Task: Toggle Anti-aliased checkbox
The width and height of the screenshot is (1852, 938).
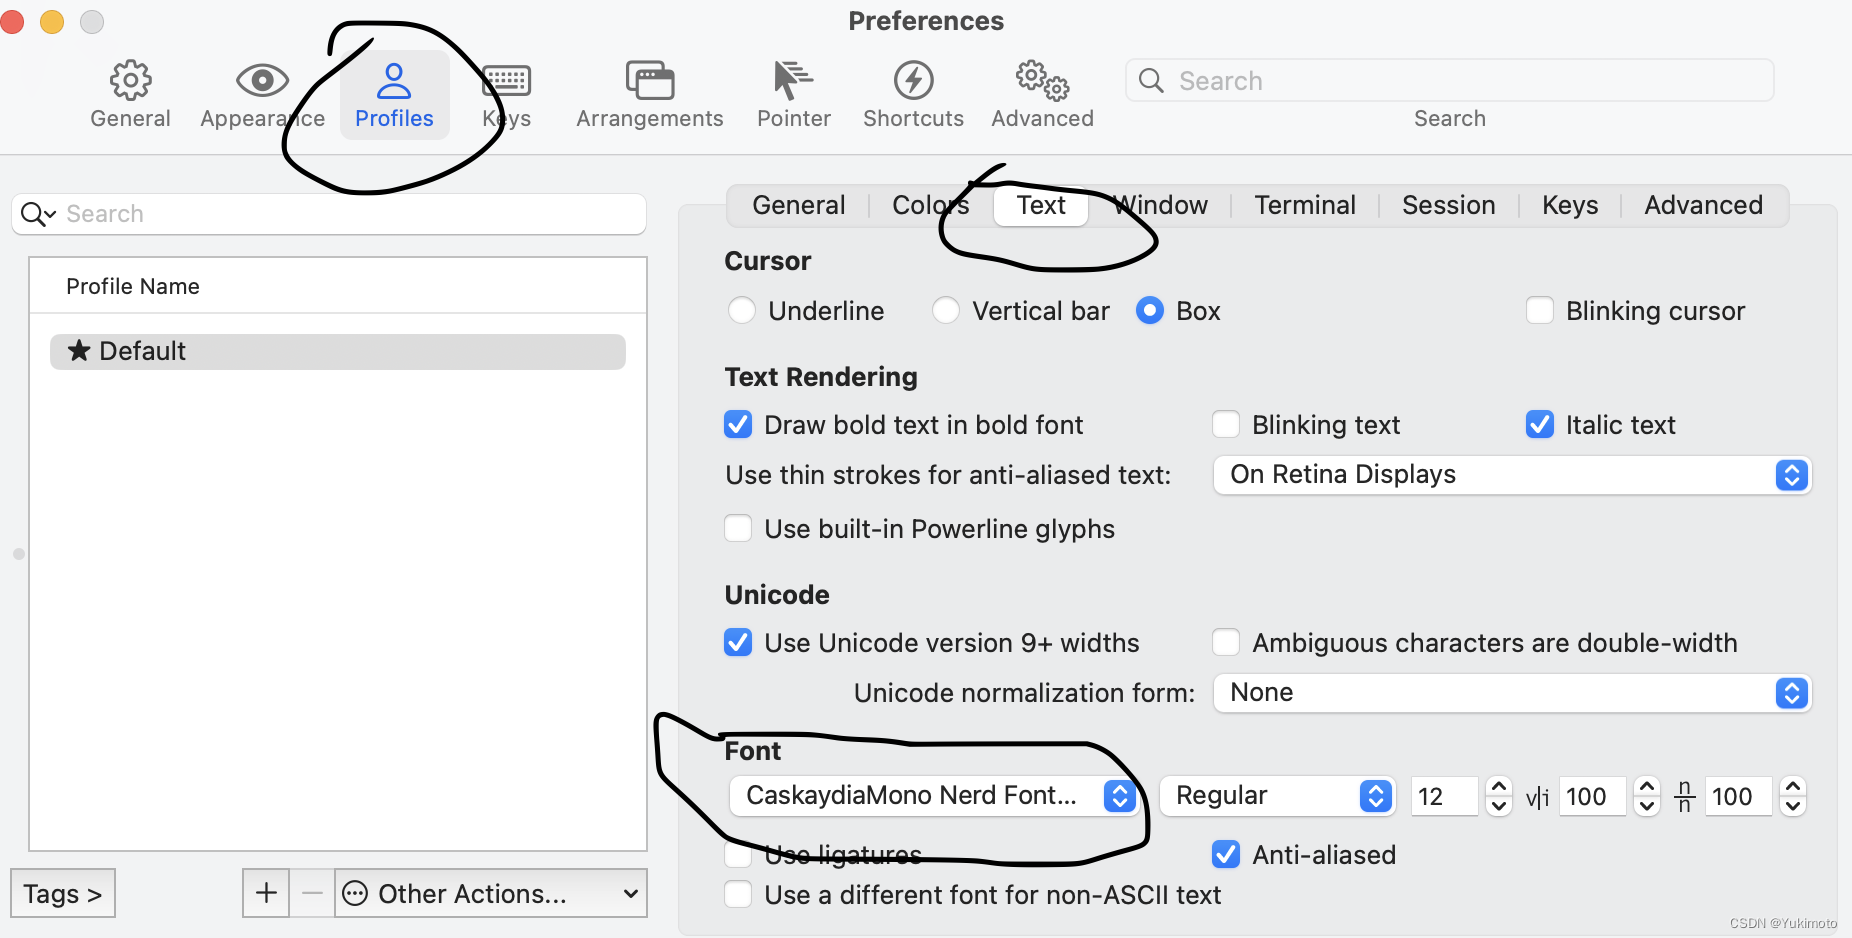Action: [x=1226, y=854]
